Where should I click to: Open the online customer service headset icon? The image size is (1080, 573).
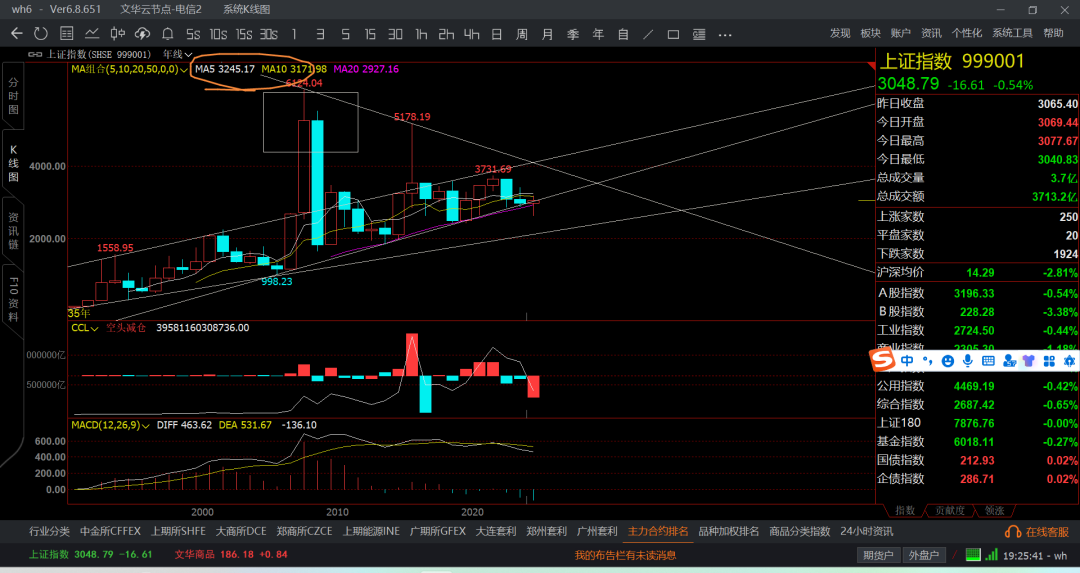click(x=1012, y=532)
